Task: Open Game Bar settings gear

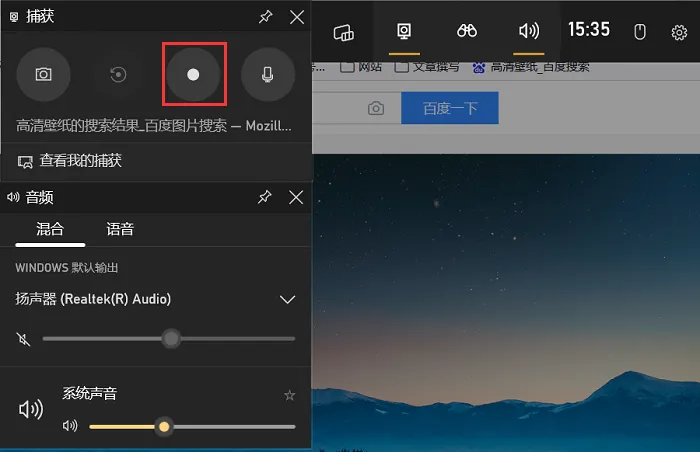Action: coord(679,32)
